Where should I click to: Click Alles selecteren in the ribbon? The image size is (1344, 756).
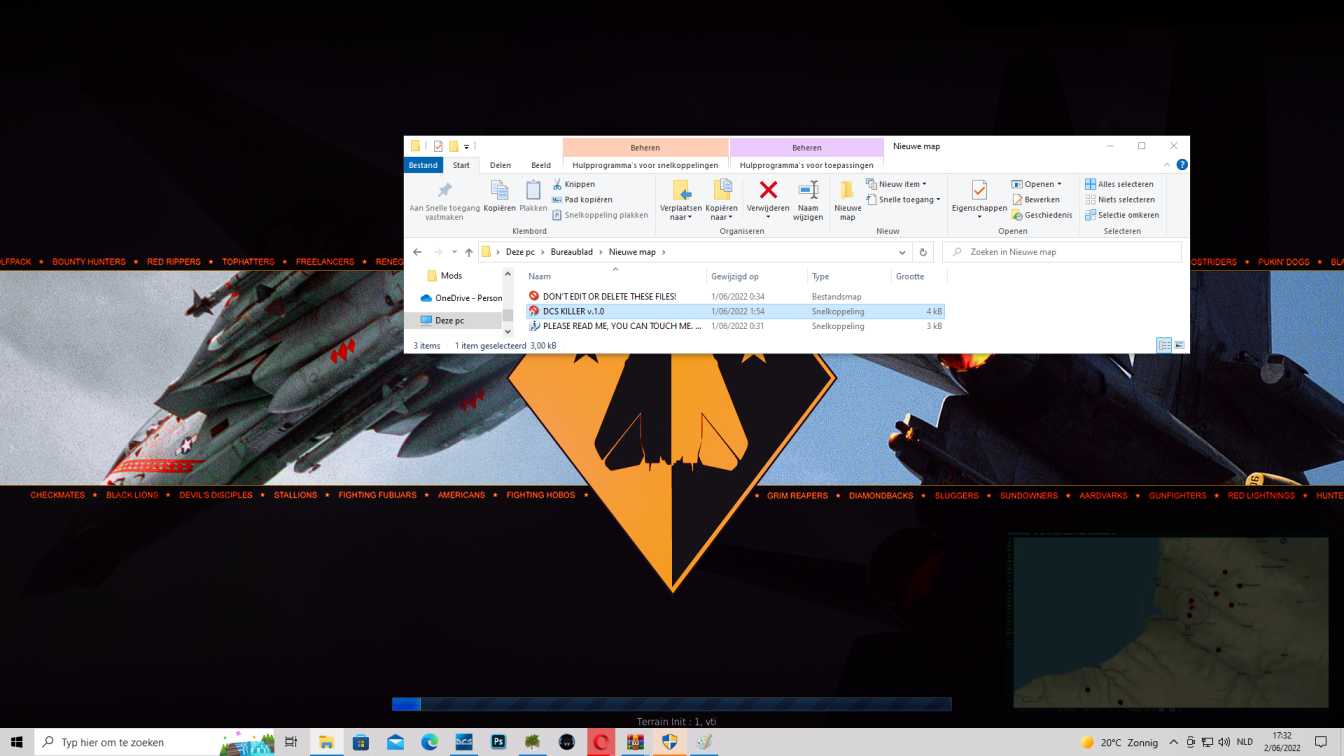tap(1119, 184)
